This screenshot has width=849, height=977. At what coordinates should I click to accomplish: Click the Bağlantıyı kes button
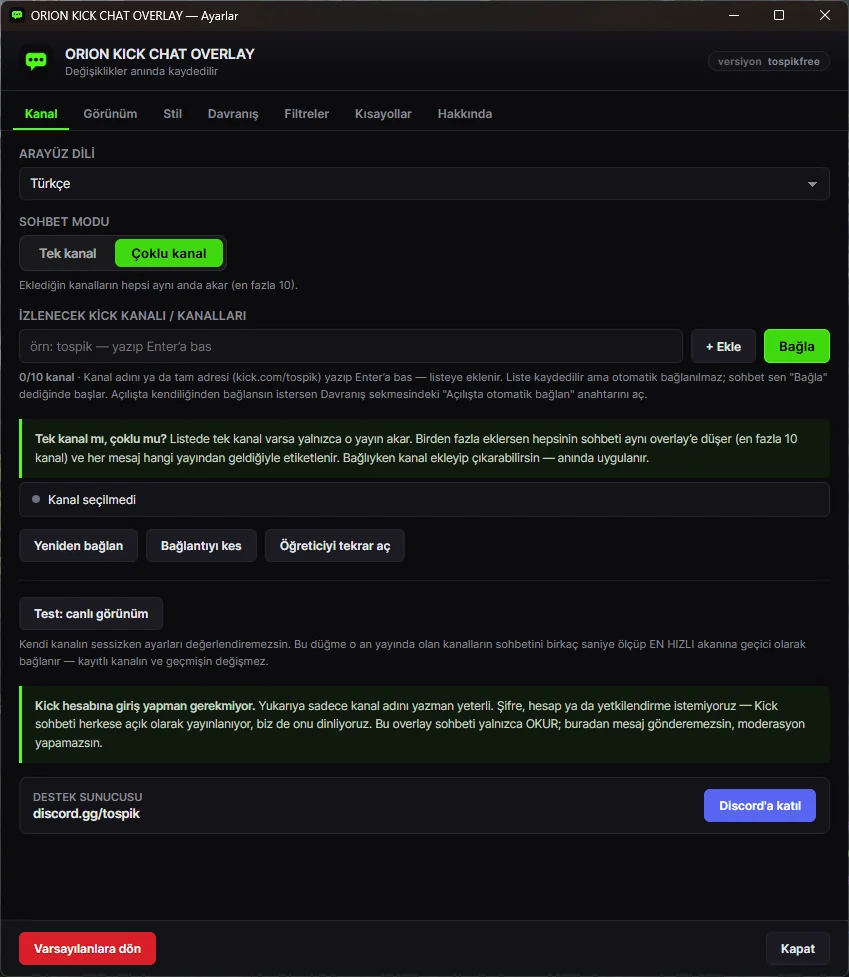[x=201, y=546]
